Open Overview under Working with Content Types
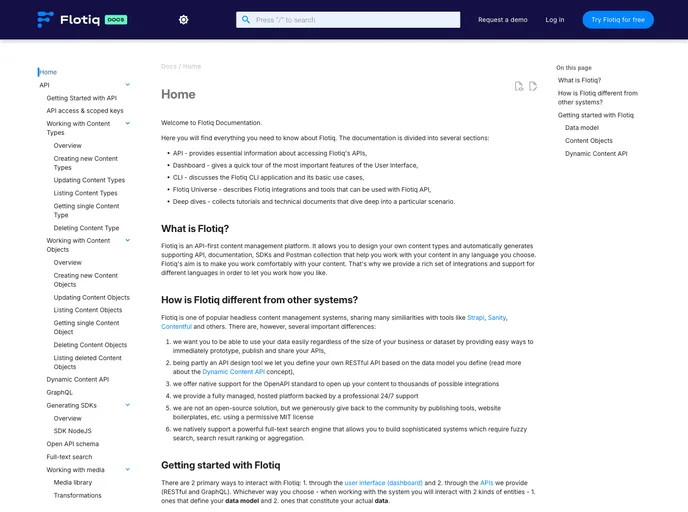This screenshot has width=688, height=512. [68, 145]
